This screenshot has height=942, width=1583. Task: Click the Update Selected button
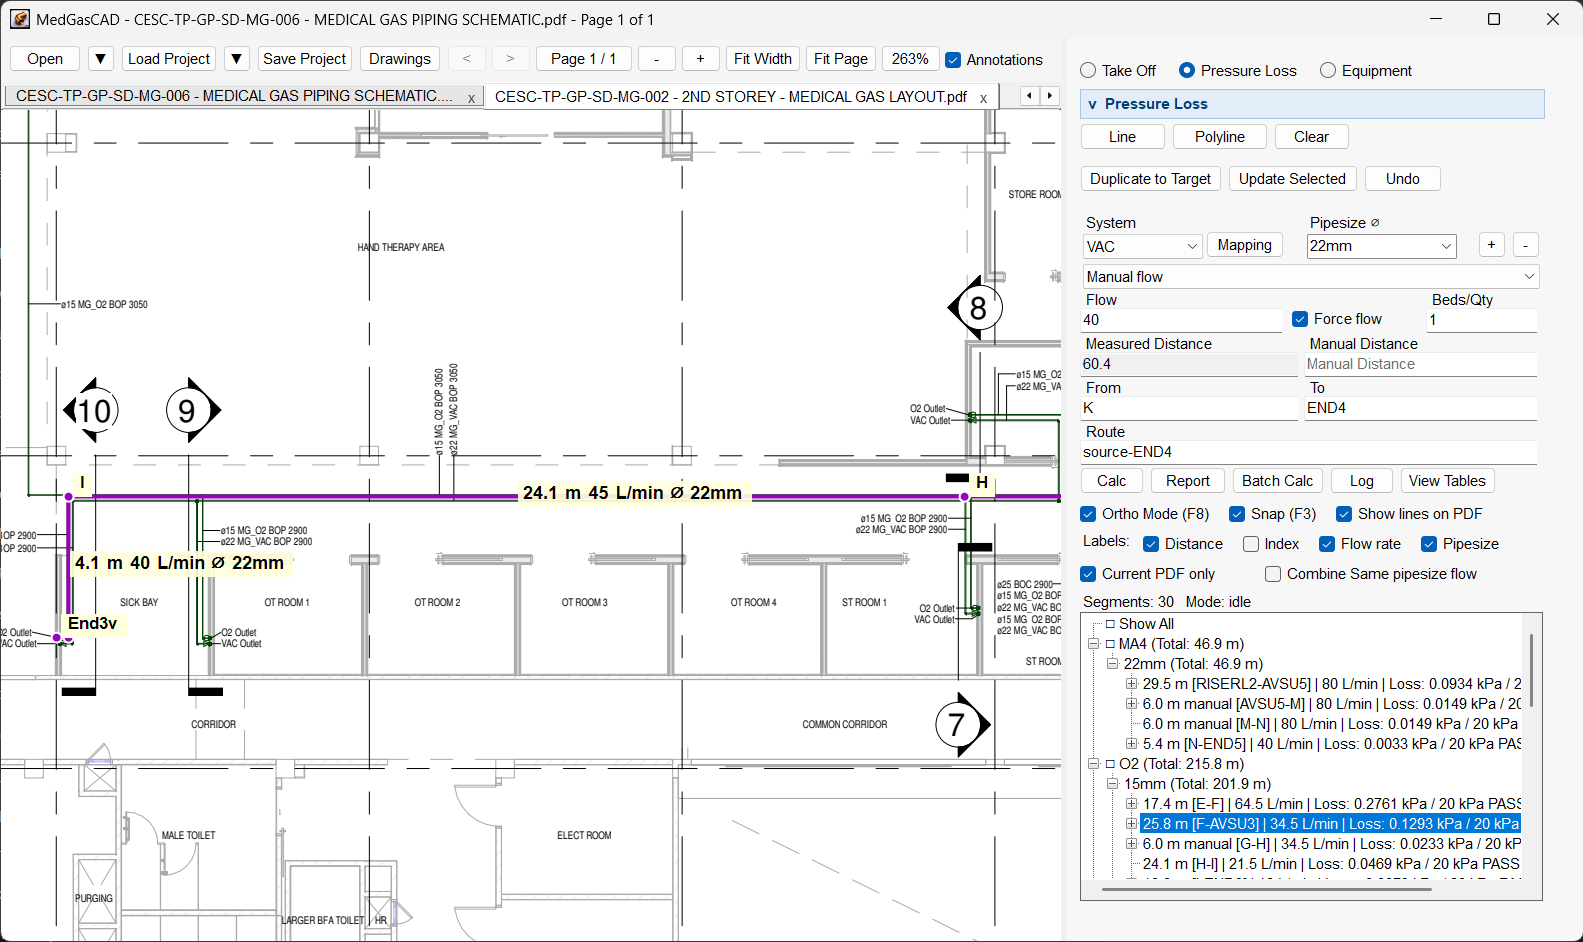1292,179
